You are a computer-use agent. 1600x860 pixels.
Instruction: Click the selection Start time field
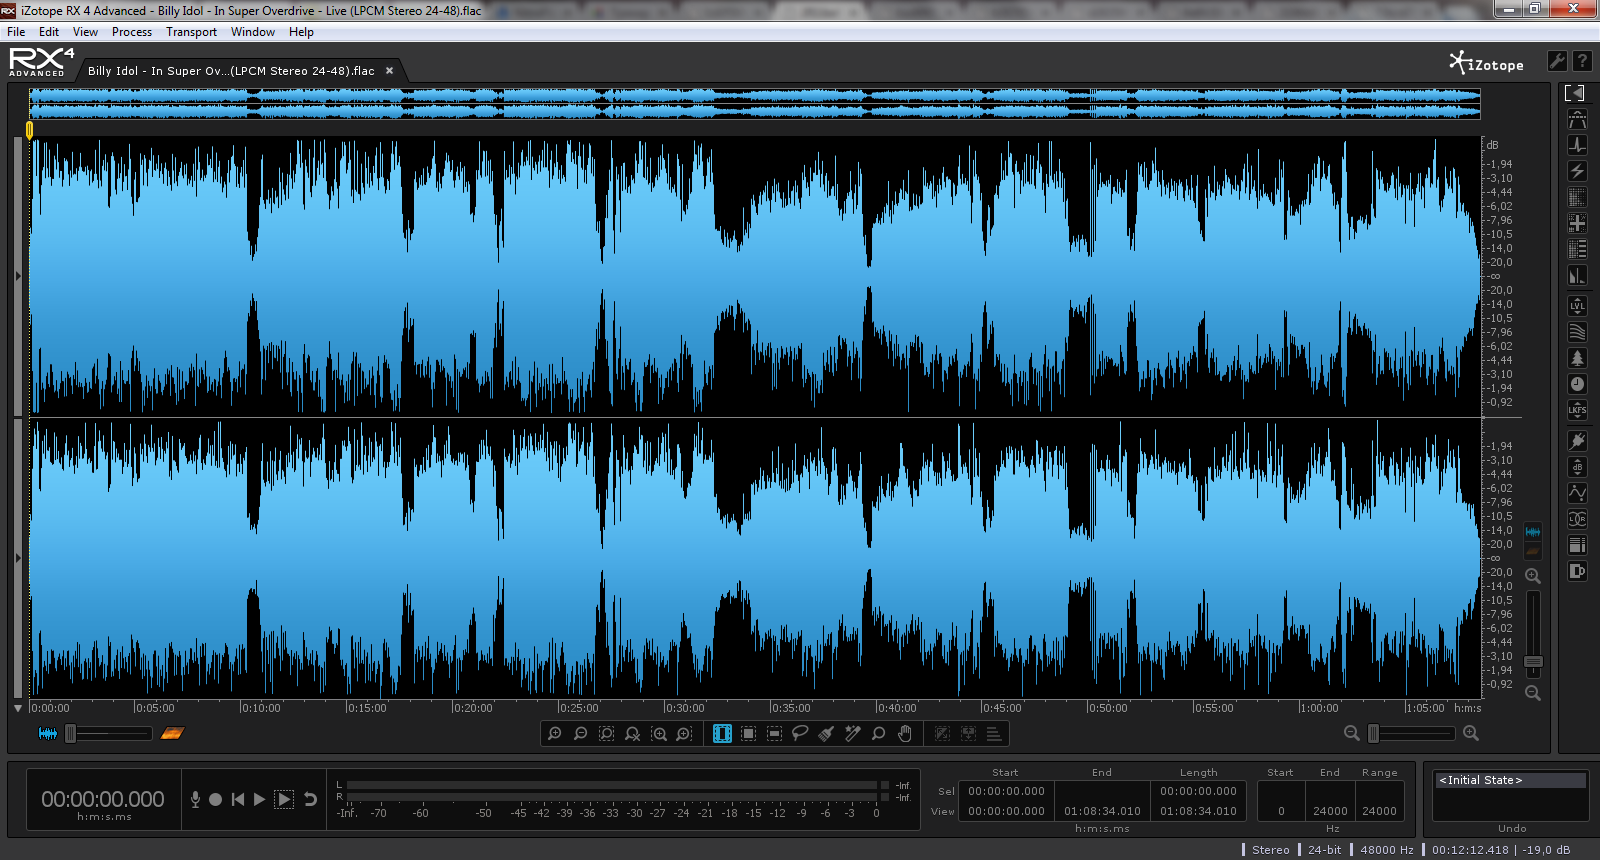(1006, 791)
